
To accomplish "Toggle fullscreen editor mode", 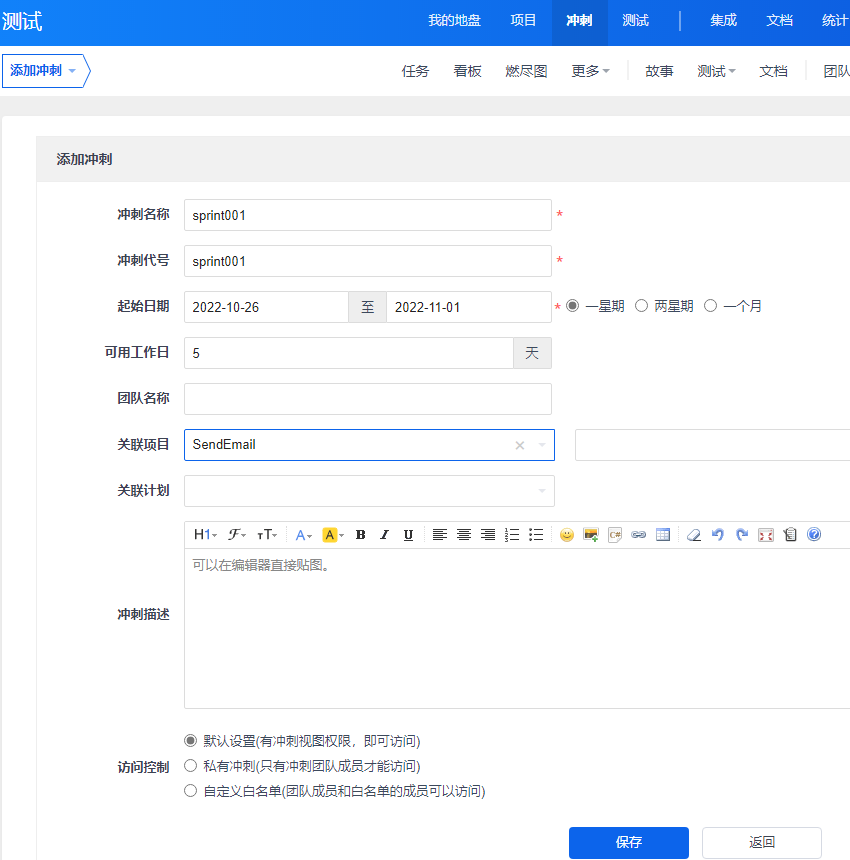I will point(766,535).
